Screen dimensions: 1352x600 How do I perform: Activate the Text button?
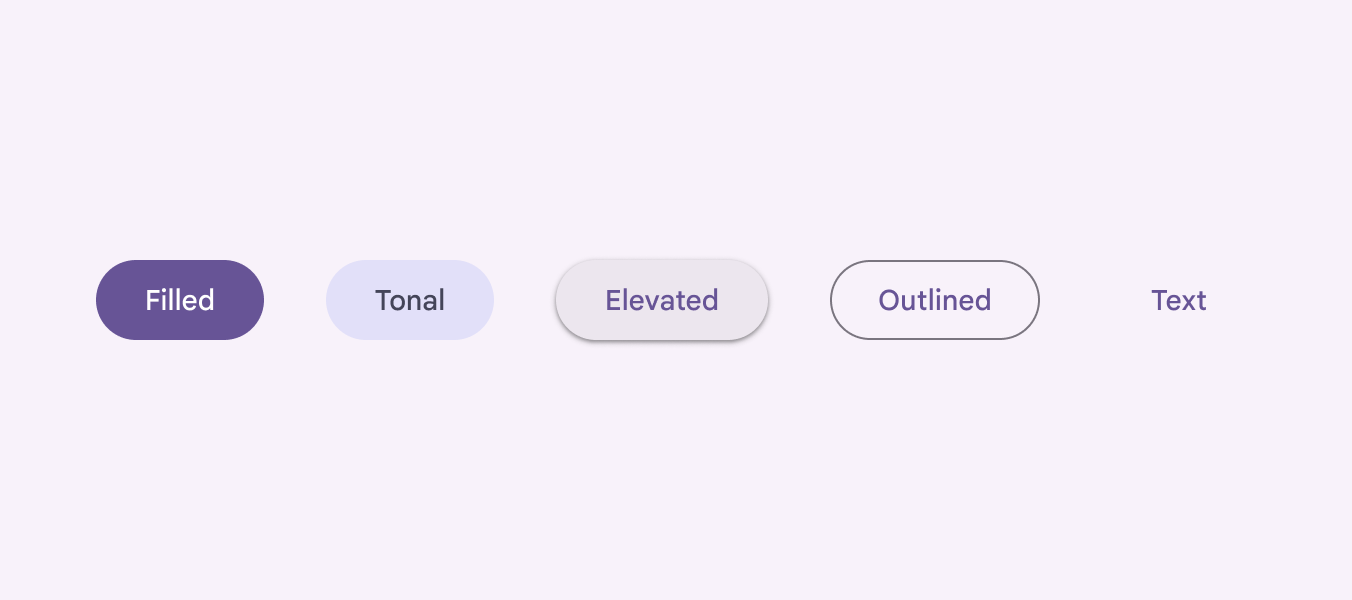pyautogui.click(x=1179, y=300)
